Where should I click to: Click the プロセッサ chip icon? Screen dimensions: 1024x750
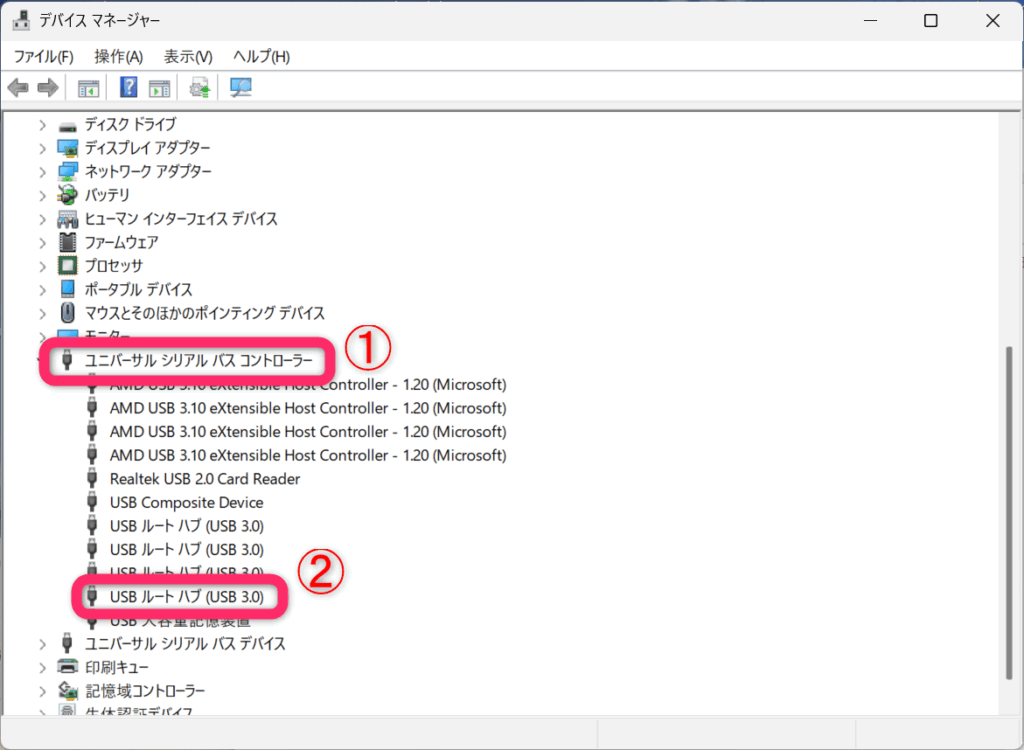point(68,266)
